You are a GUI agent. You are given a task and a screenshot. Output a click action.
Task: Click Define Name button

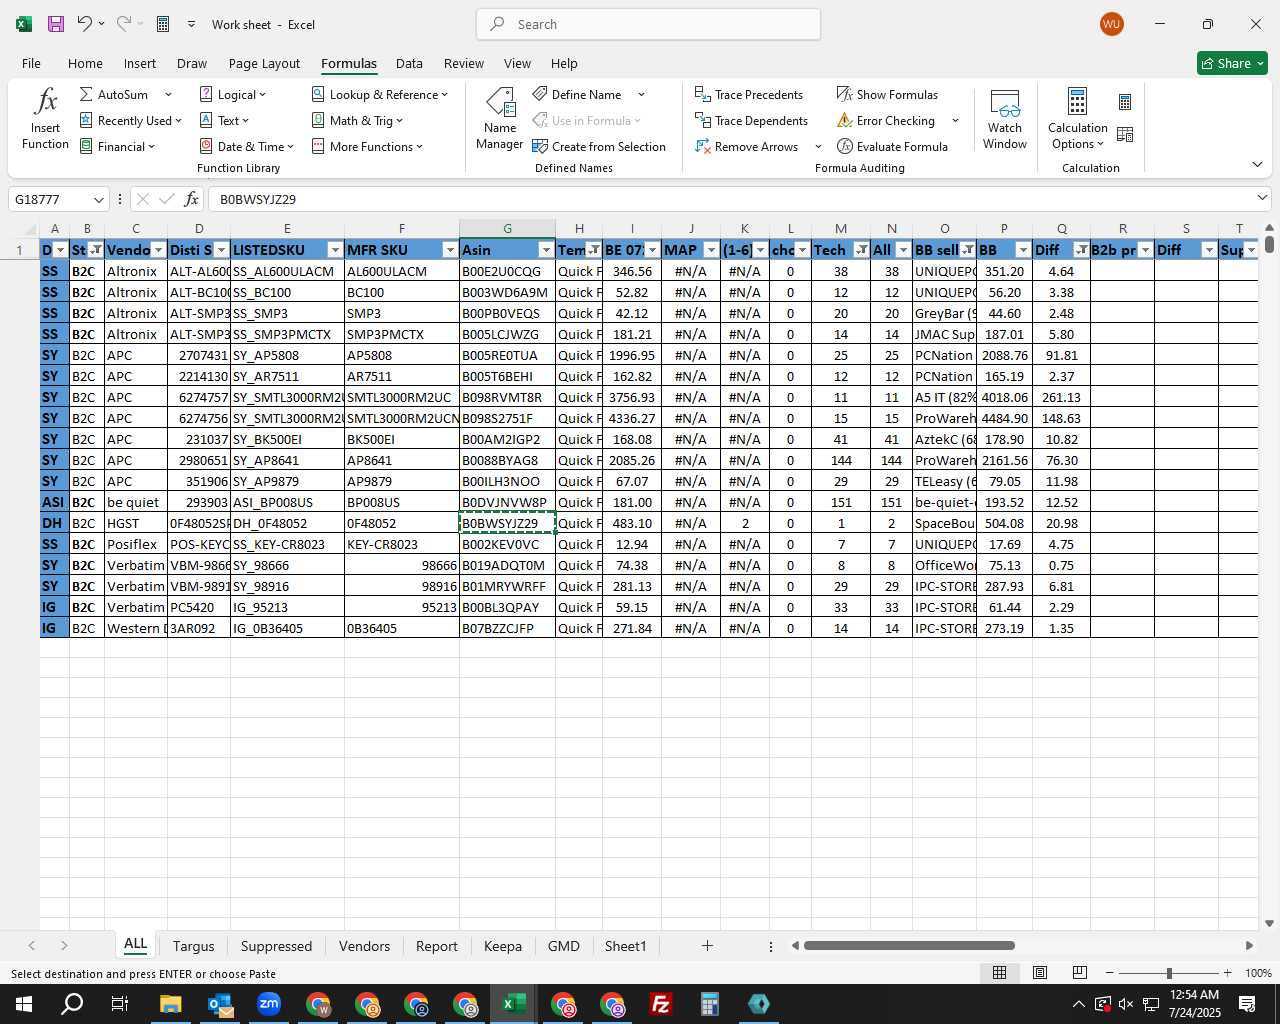pyautogui.click(x=577, y=94)
